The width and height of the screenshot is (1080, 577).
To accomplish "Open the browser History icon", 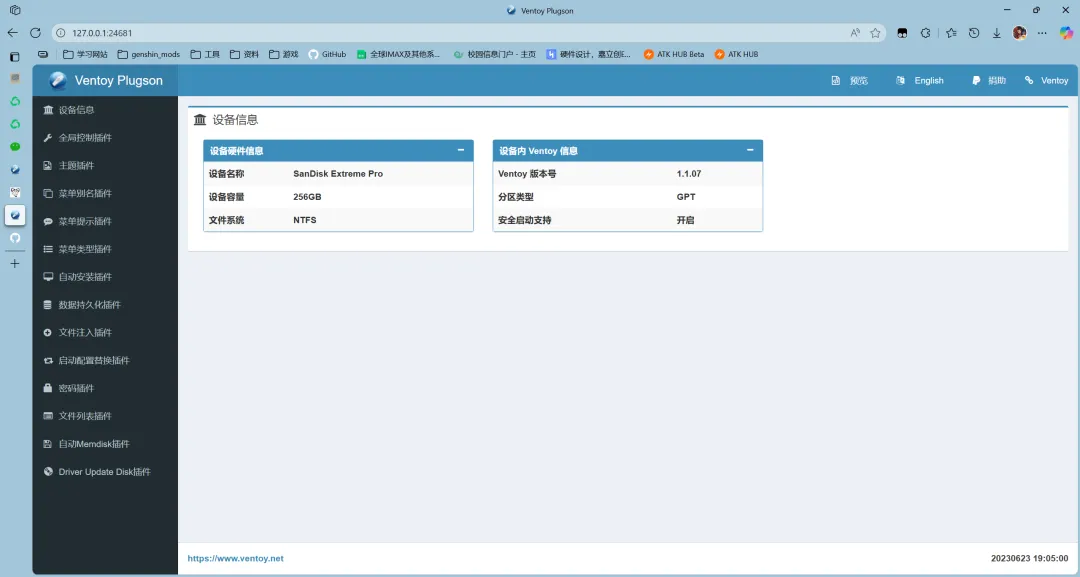I will 974,33.
